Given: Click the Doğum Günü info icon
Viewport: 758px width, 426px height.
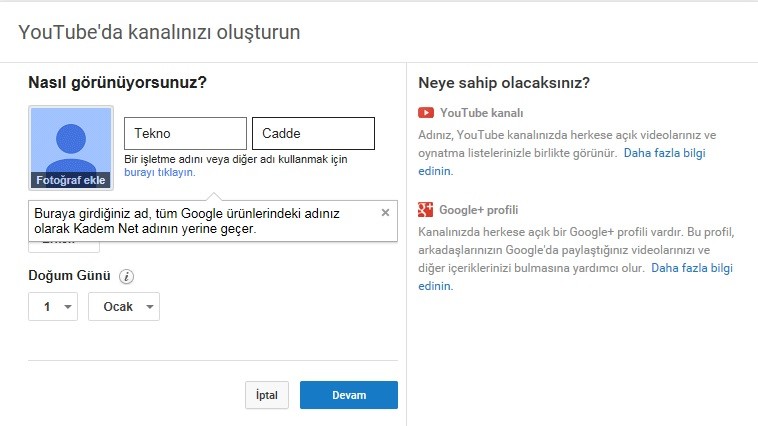Looking at the screenshot, I should point(127,276).
